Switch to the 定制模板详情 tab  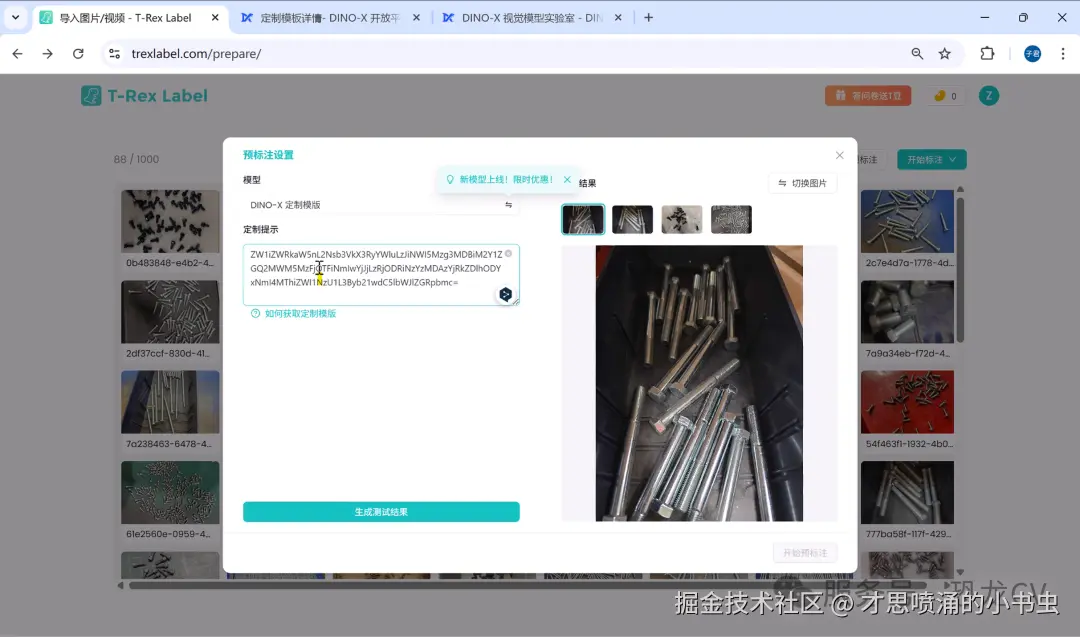320,17
